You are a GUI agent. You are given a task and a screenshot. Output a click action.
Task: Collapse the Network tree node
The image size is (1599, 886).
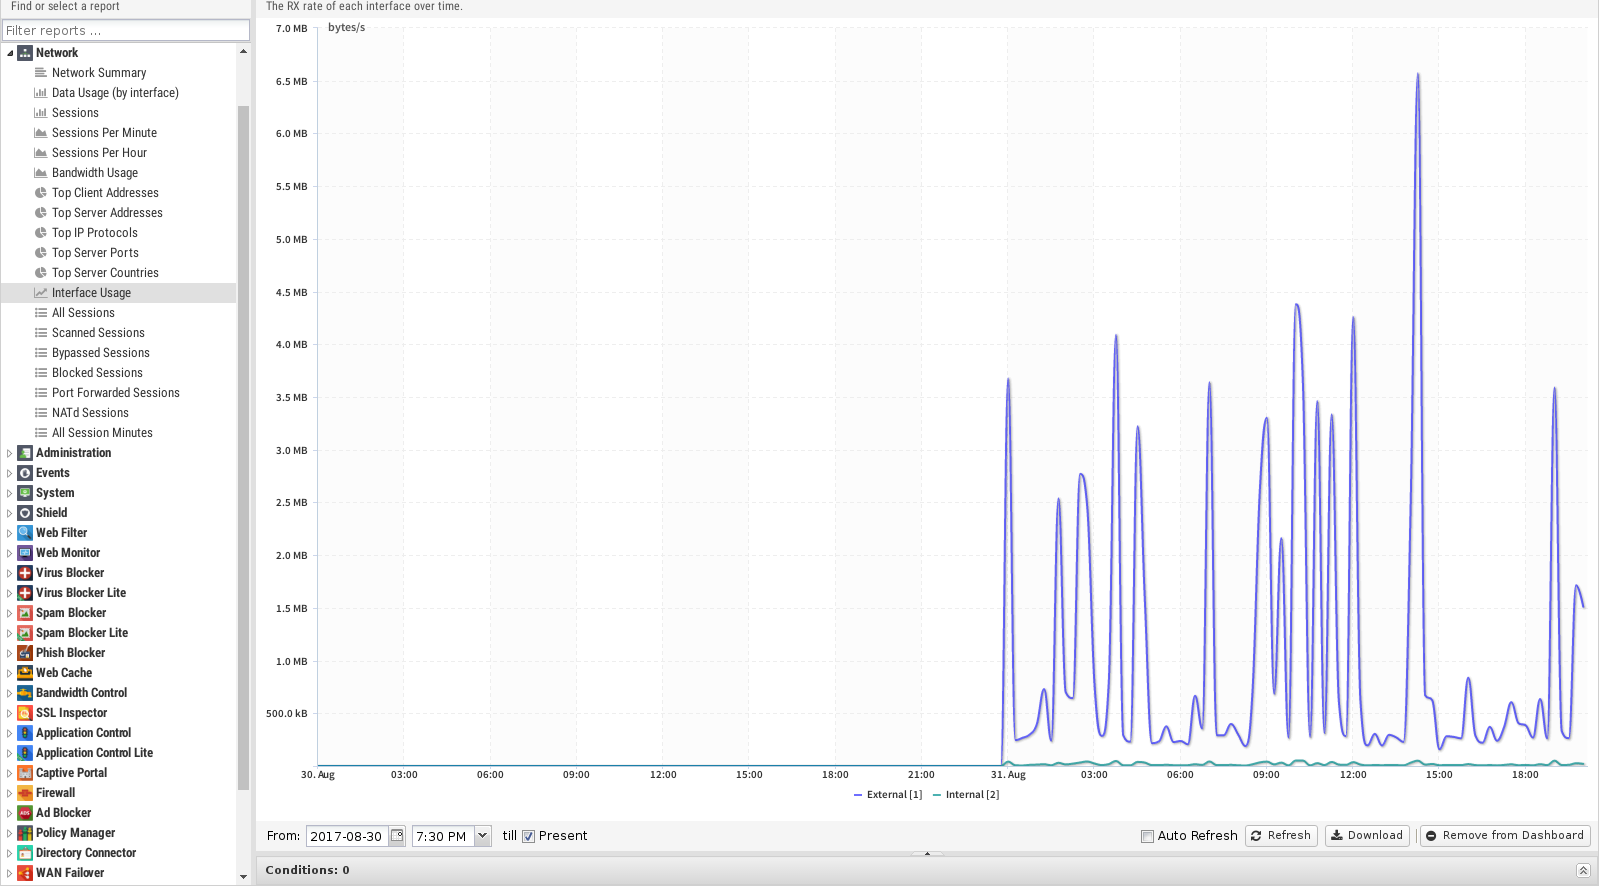coord(10,53)
